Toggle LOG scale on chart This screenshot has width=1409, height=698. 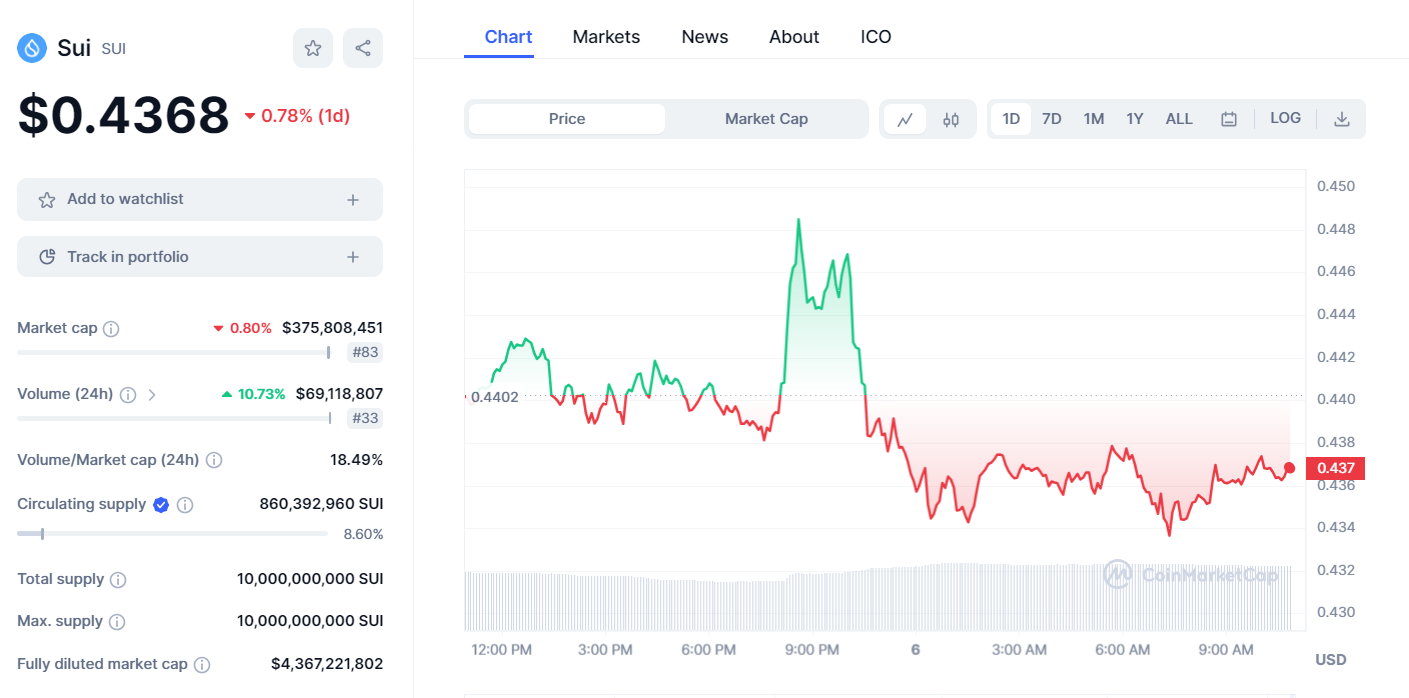(1285, 118)
